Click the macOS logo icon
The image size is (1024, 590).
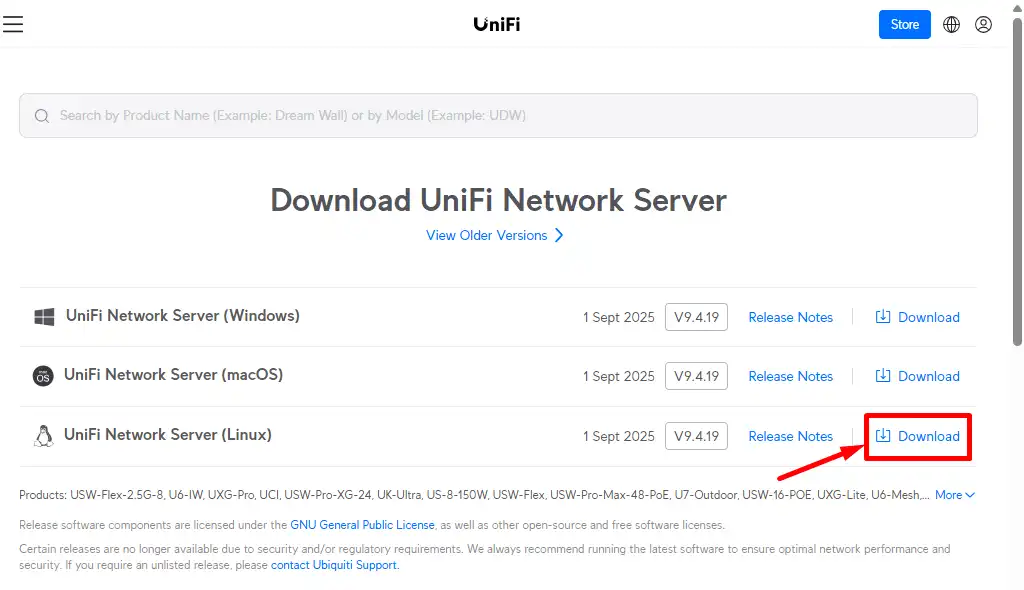(x=43, y=376)
